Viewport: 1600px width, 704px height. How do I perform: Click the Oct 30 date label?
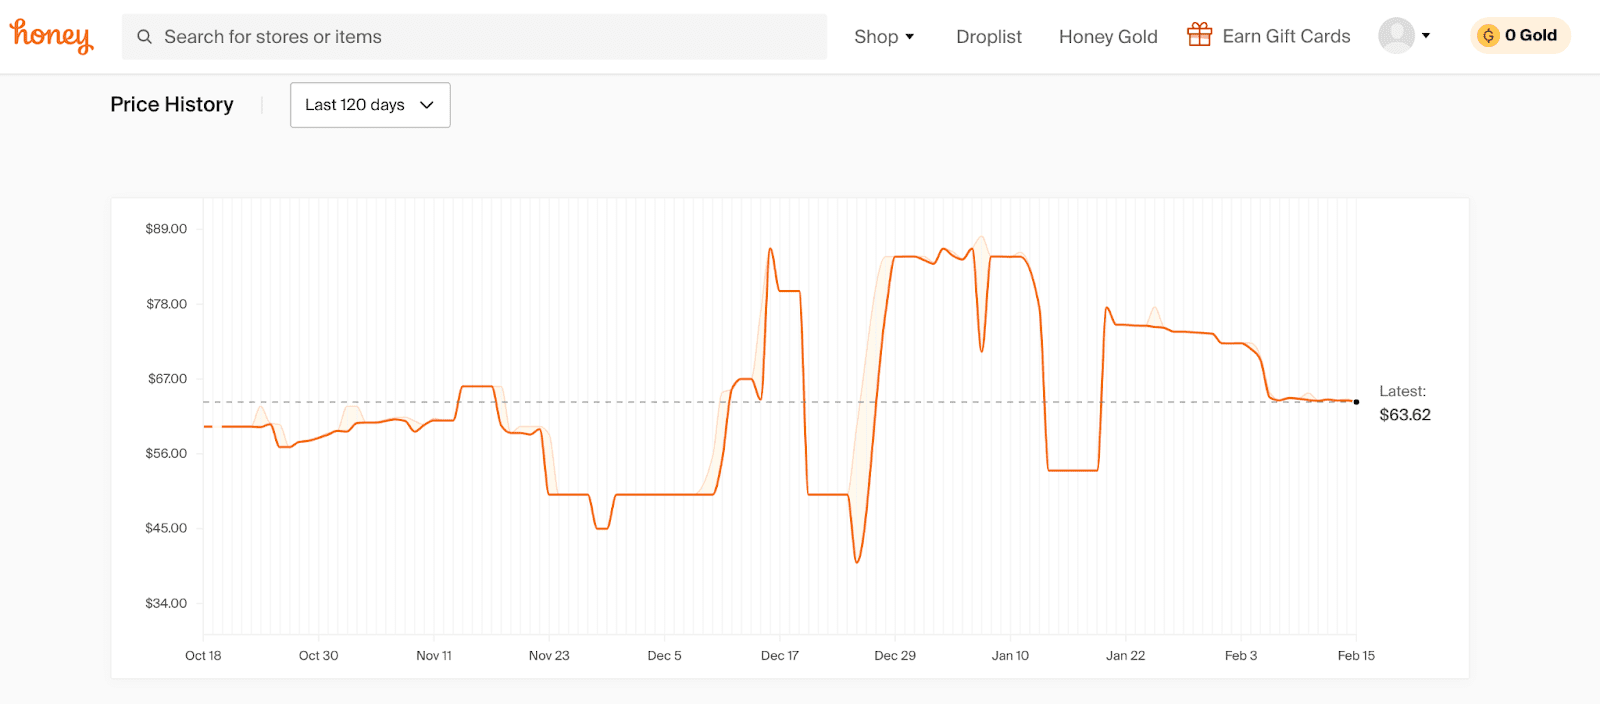tap(318, 656)
